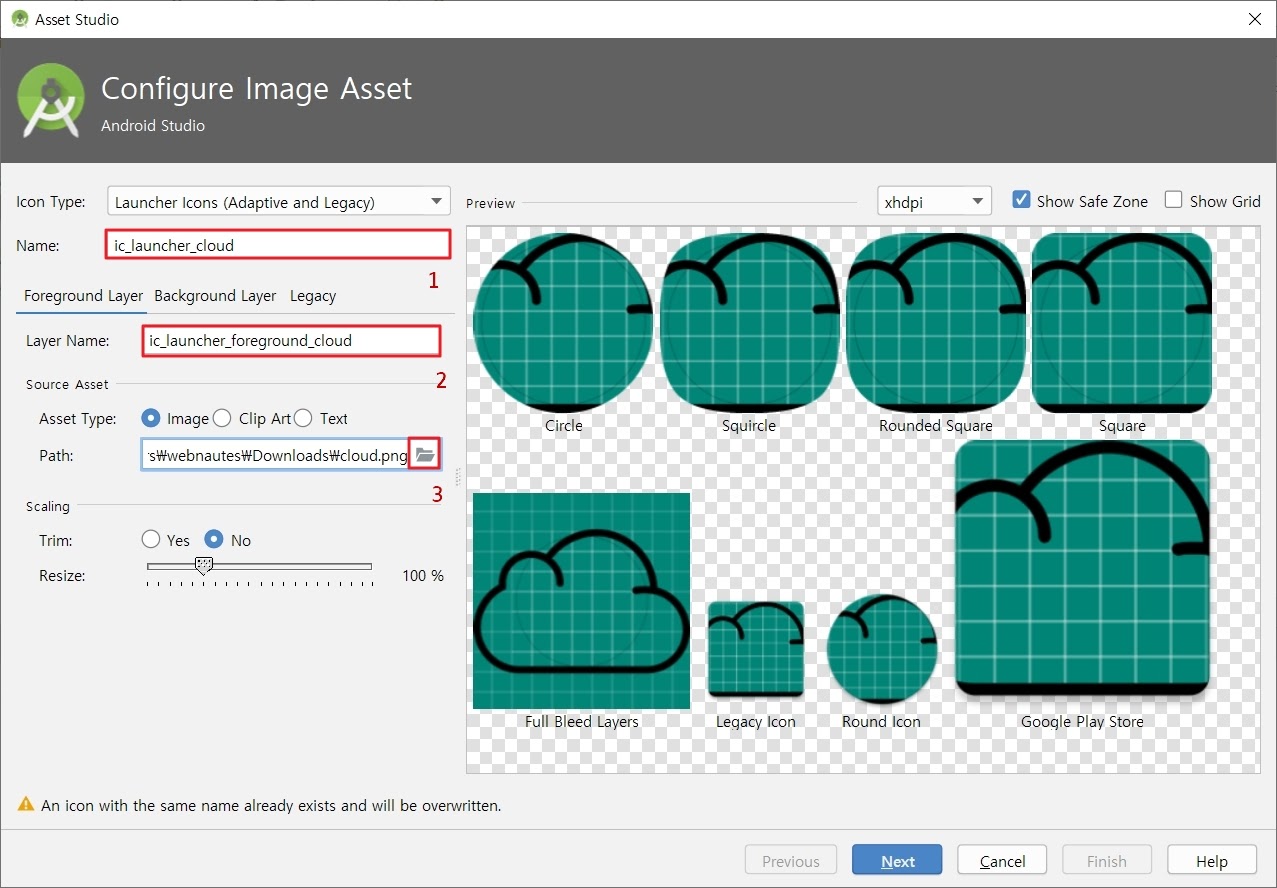The height and width of the screenshot is (888, 1277).
Task: Open the Icon Type dropdown
Action: click(279, 202)
